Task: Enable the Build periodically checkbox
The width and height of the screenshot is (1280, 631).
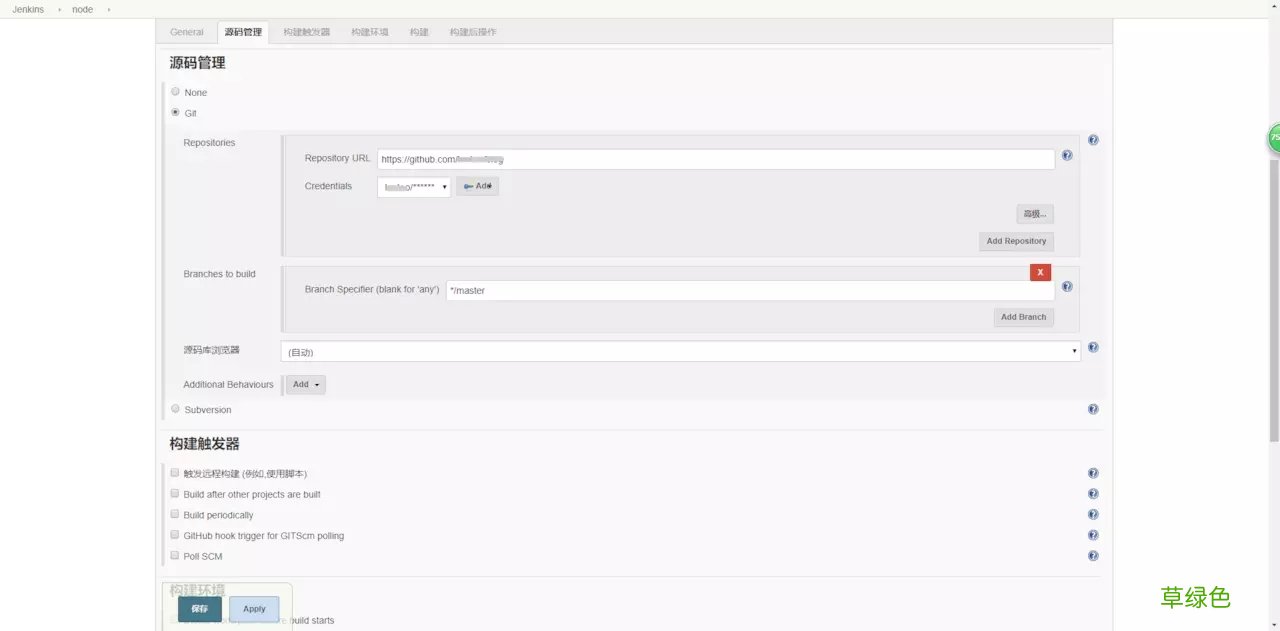Action: pos(174,514)
